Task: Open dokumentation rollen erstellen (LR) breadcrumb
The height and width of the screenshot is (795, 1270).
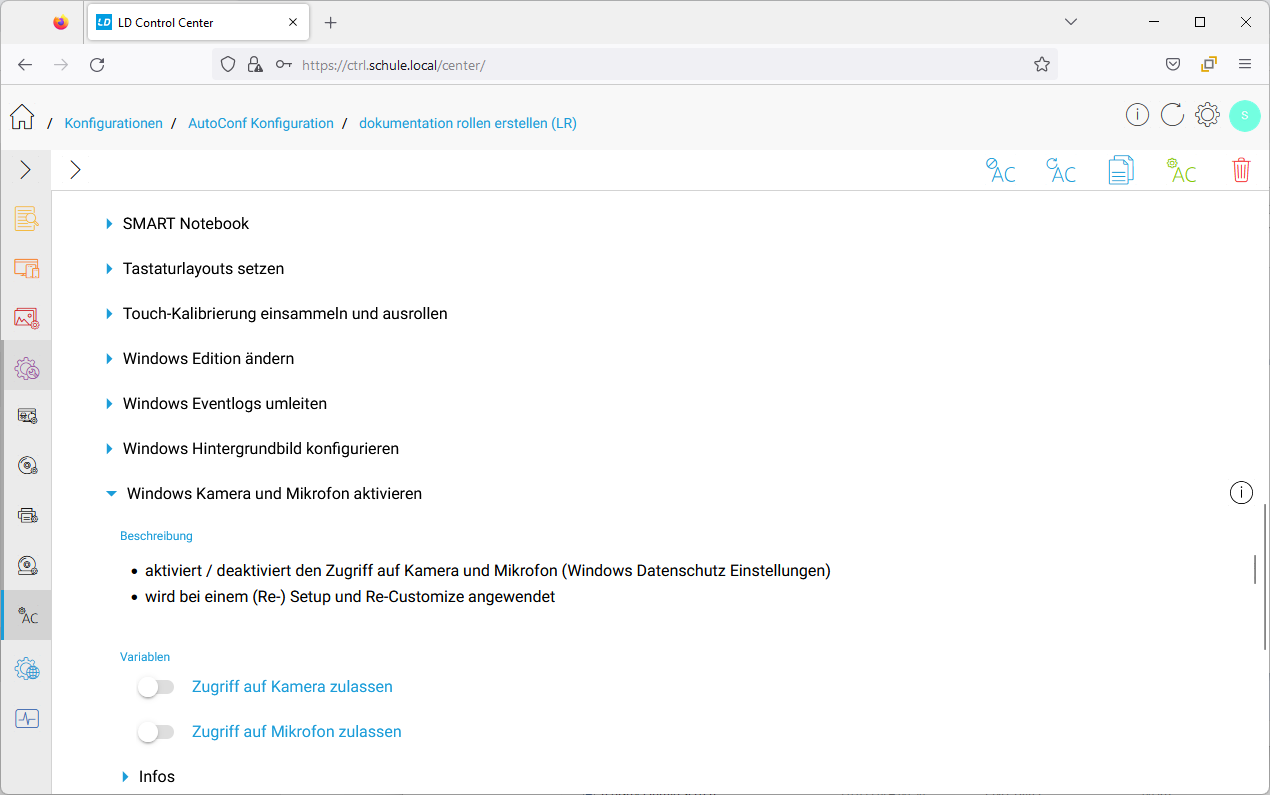Action: (468, 123)
